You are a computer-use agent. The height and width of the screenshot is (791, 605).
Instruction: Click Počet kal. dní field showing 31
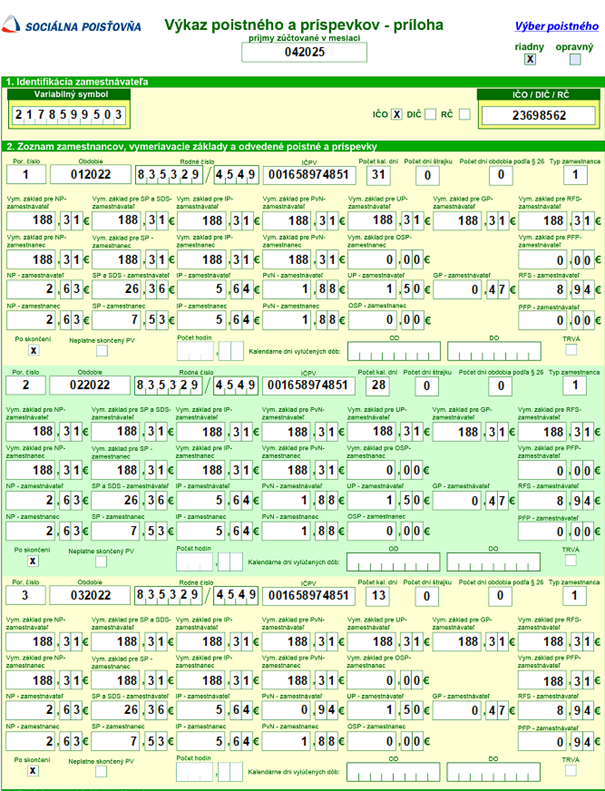[378, 175]
